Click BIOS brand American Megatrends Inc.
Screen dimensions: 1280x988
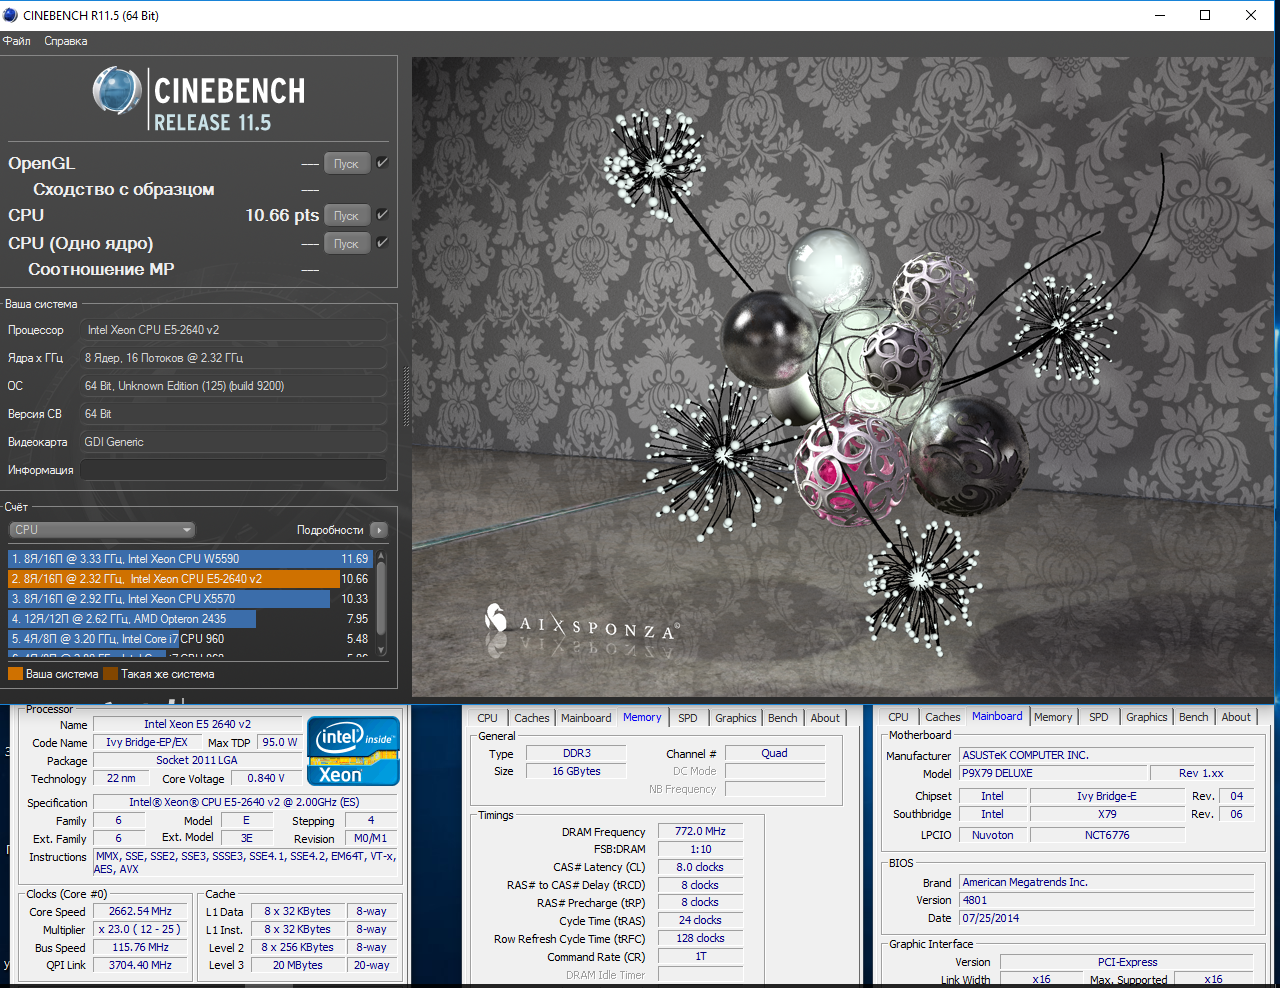[1107, 883]
